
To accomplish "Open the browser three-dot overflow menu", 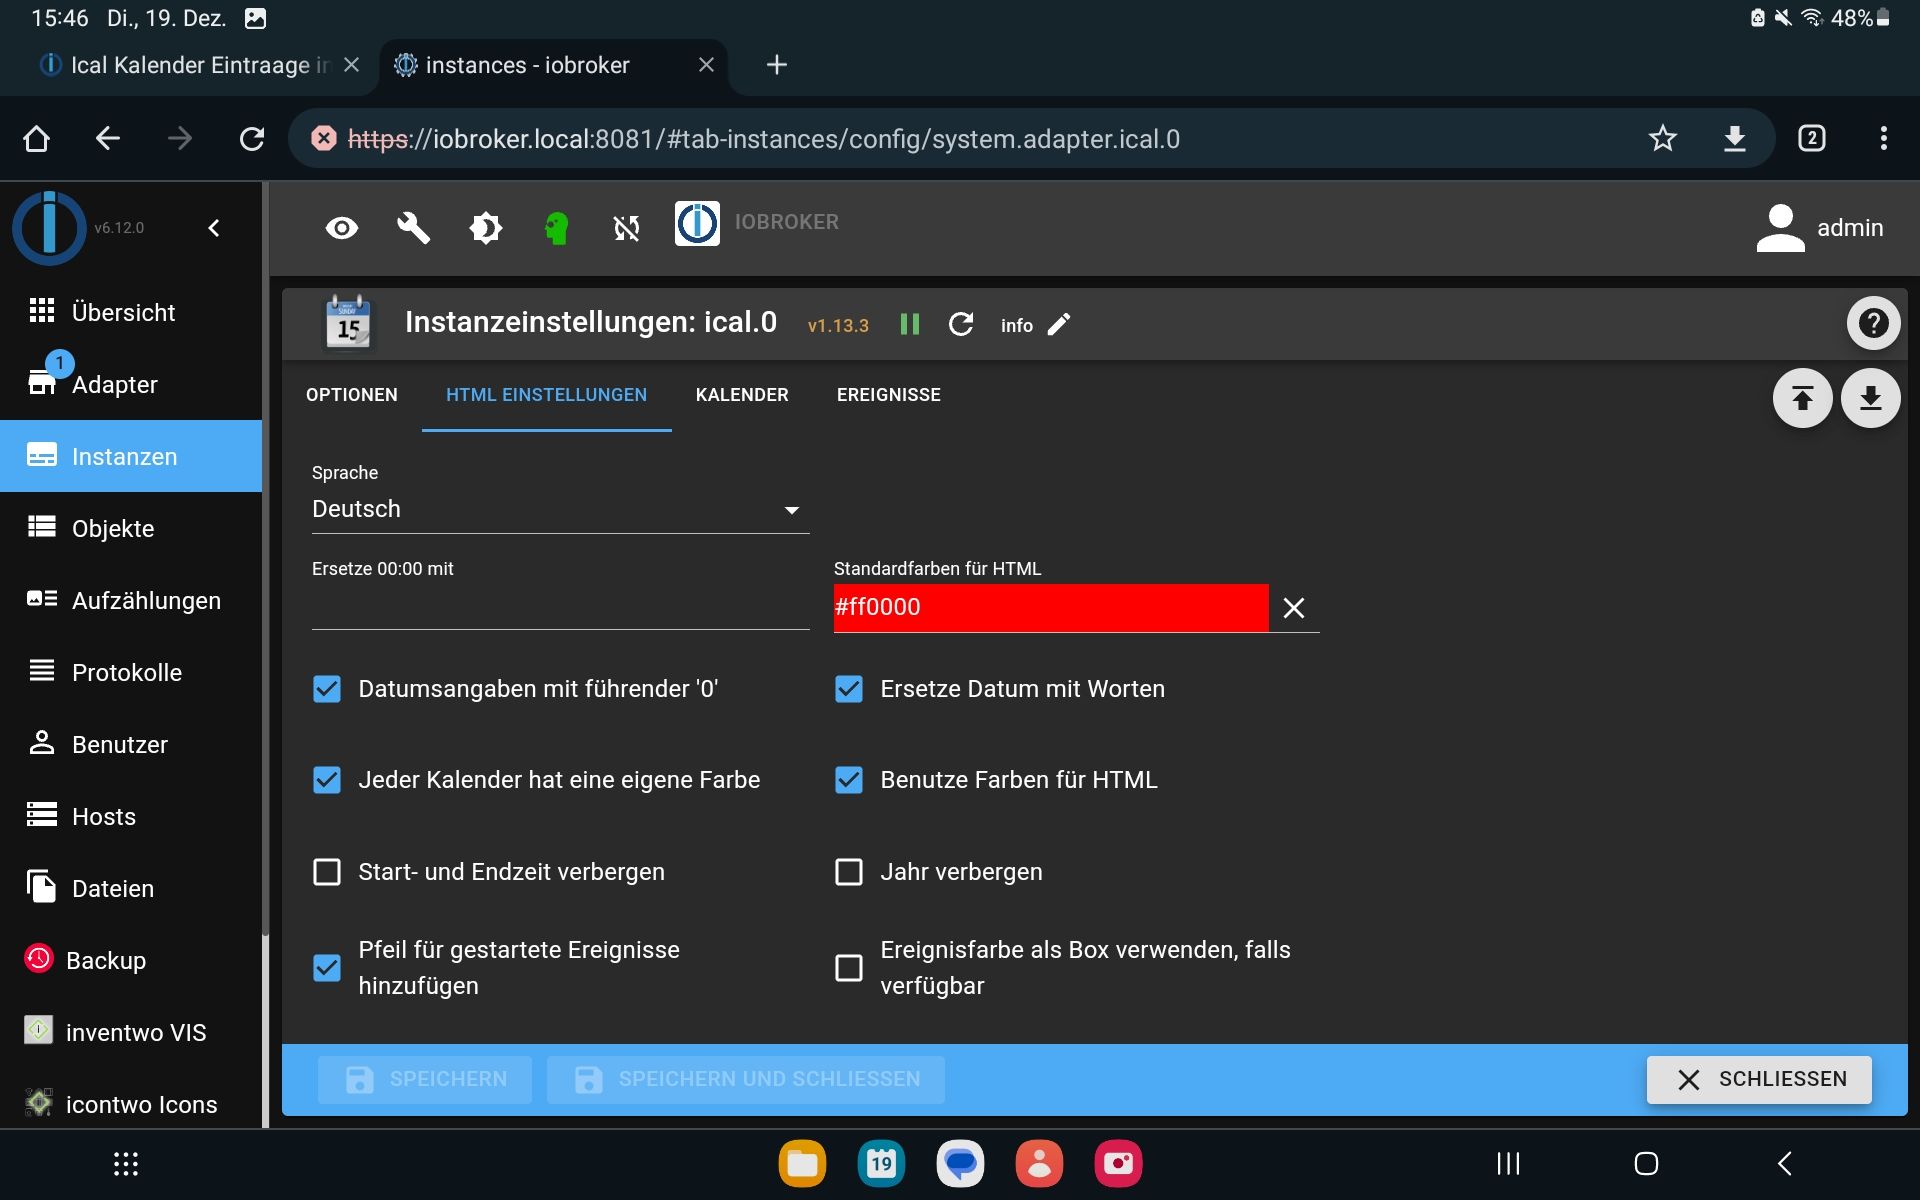I will click(1883, 138).
